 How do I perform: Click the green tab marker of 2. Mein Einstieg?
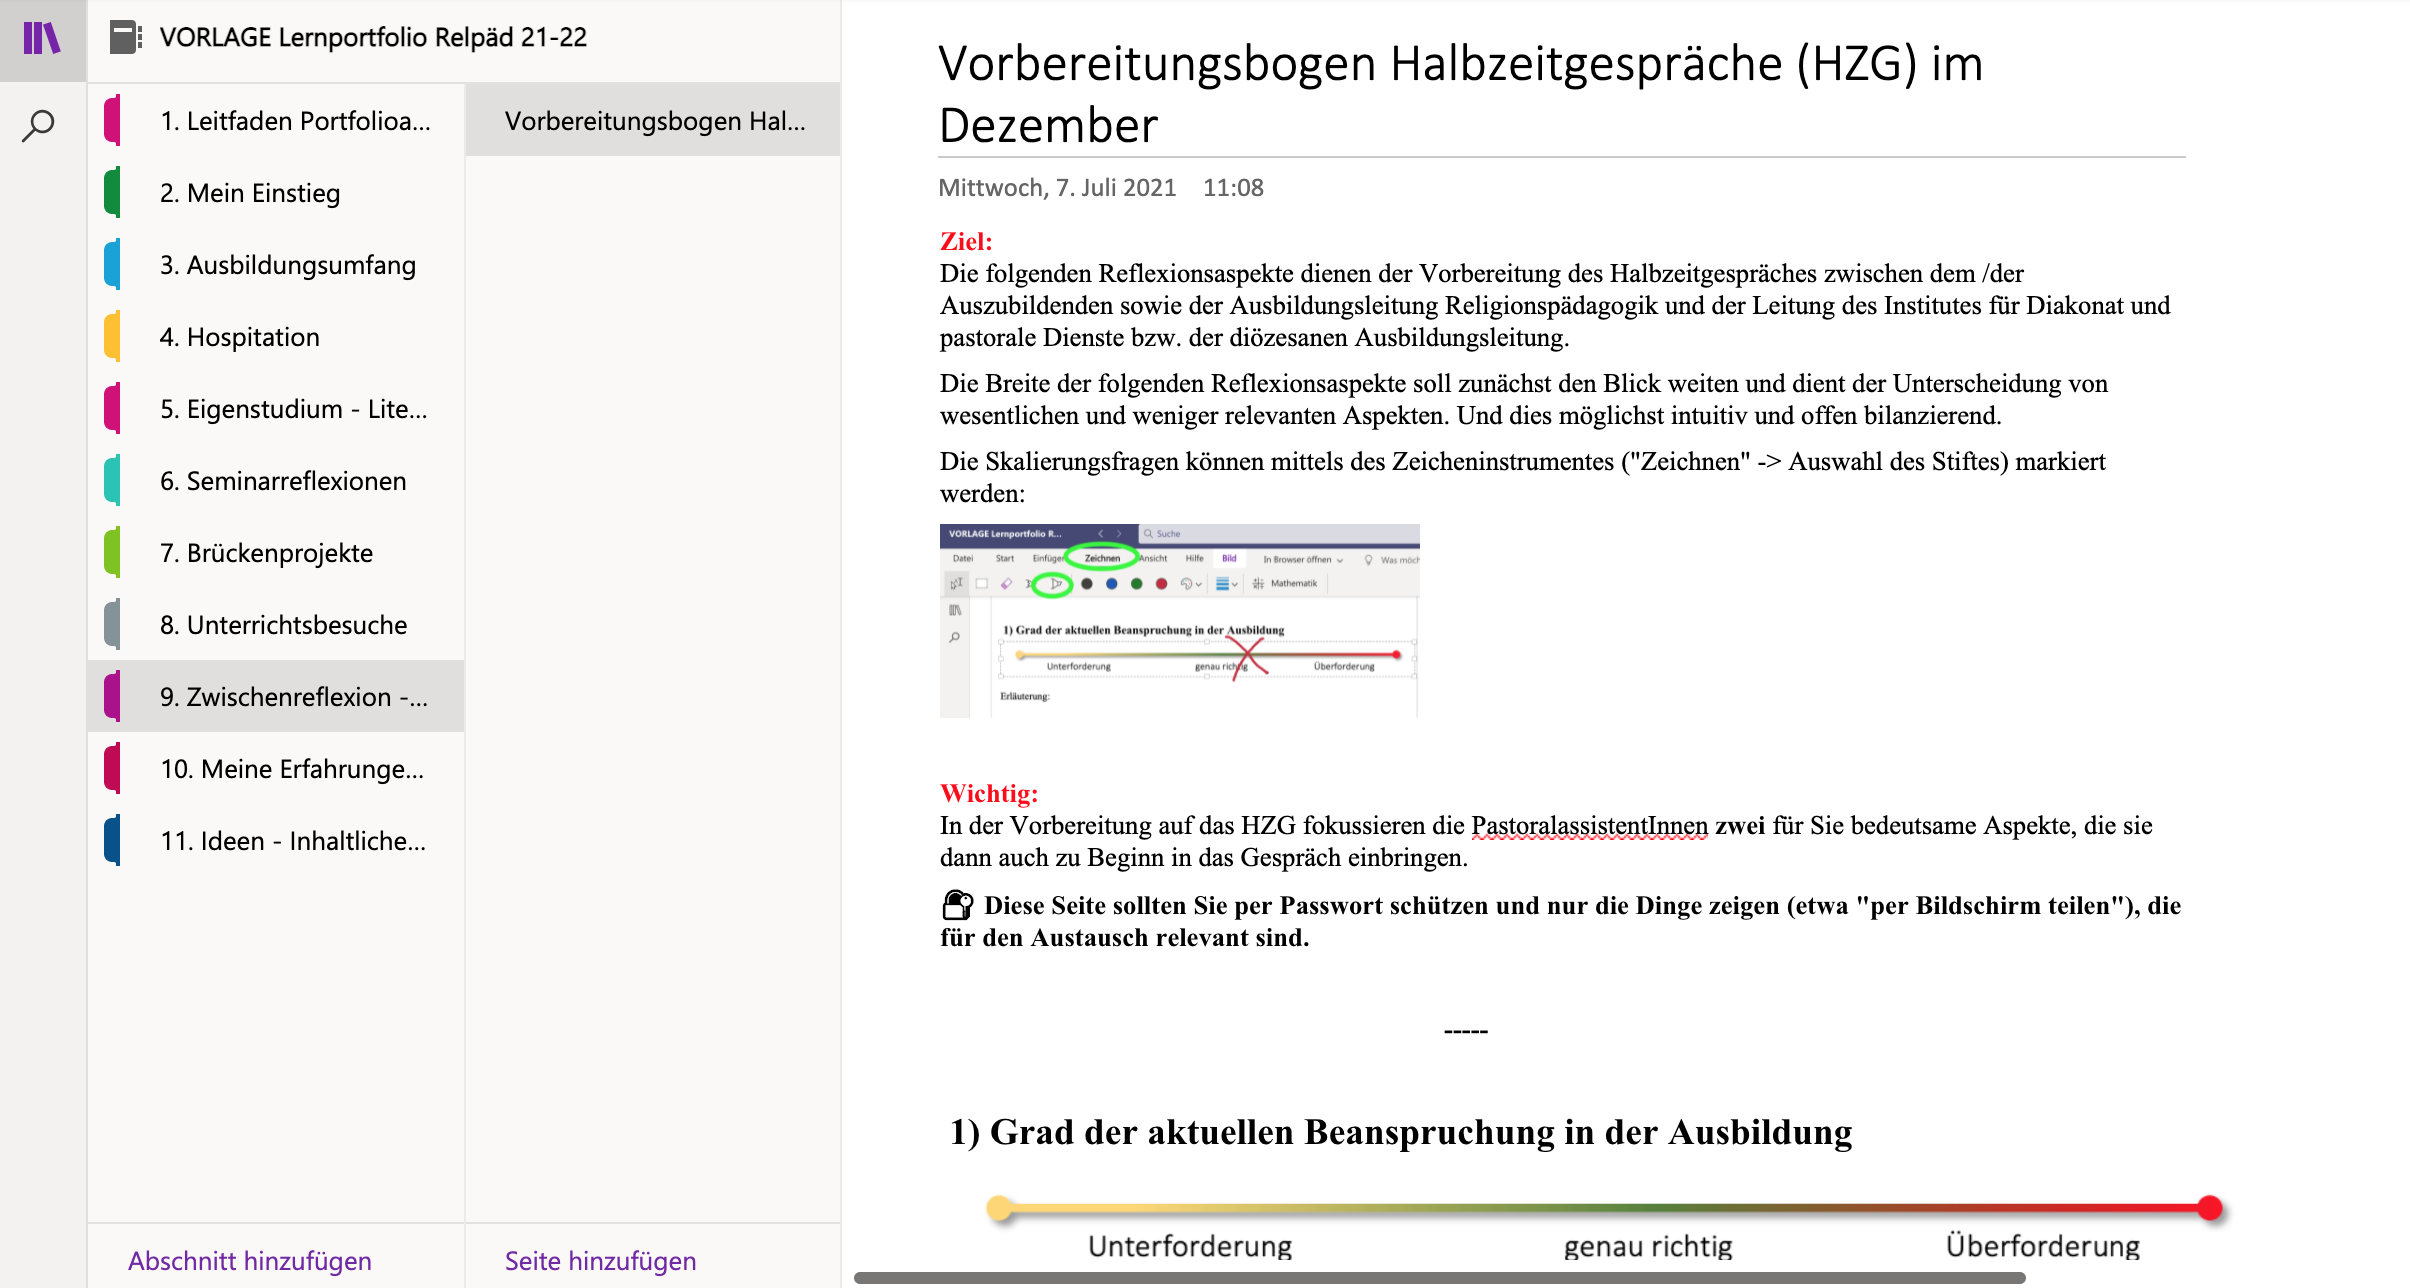pos(113,193)
